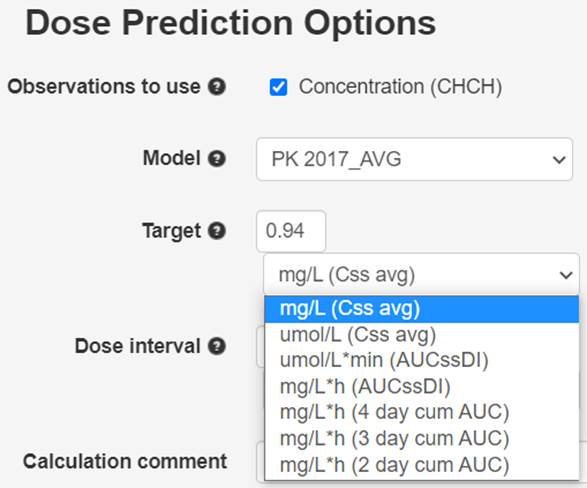
Task: Select mg/L*h (2 day cum AUC)
Action: point(422,465)
